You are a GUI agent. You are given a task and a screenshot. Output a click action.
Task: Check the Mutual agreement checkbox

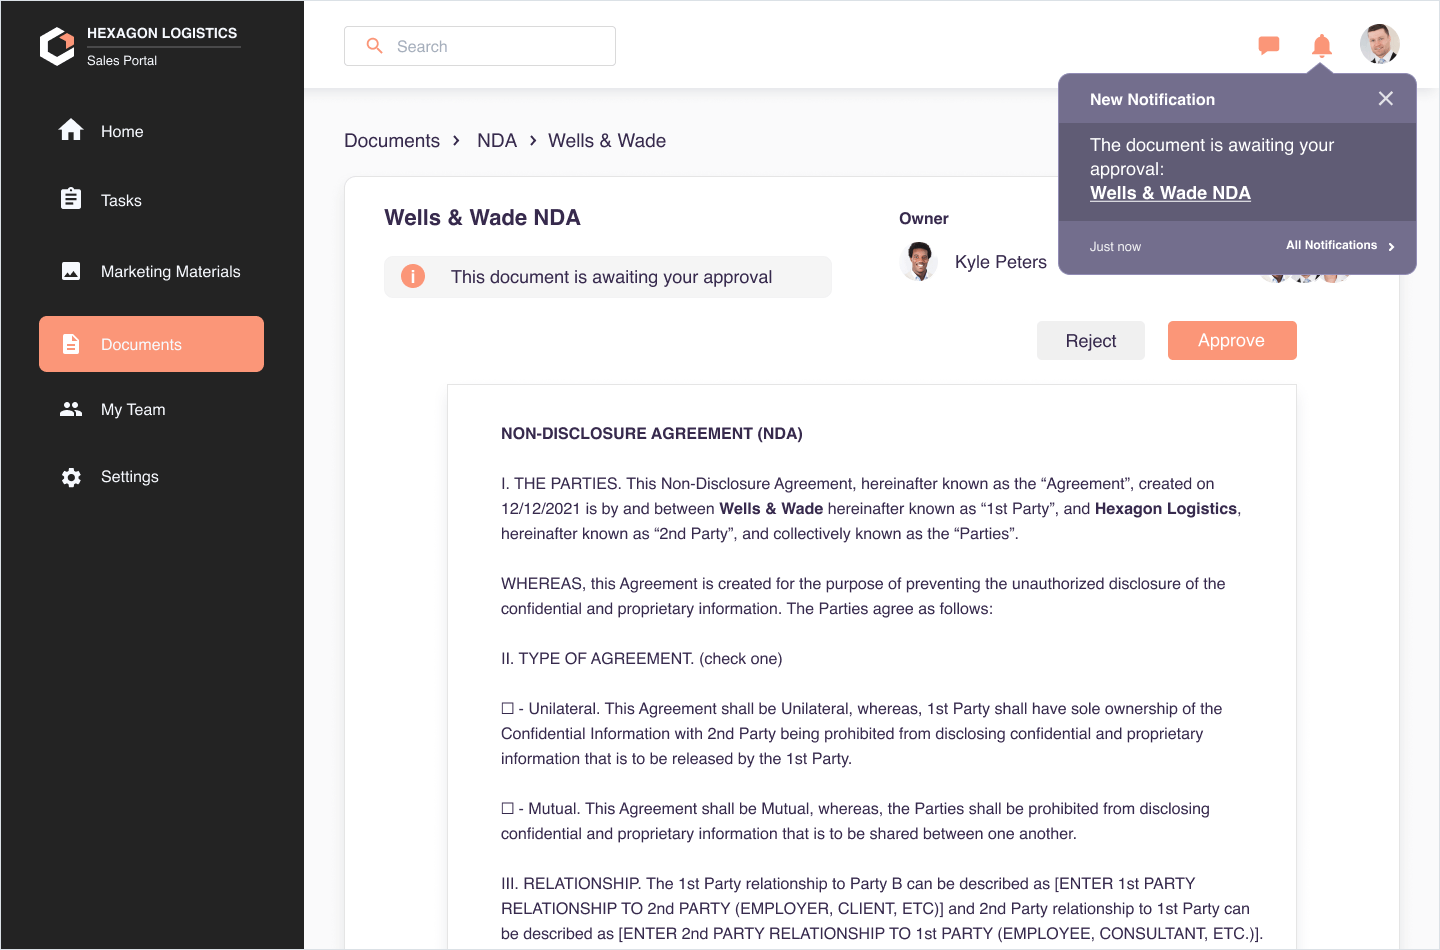(x=508, y=808)
